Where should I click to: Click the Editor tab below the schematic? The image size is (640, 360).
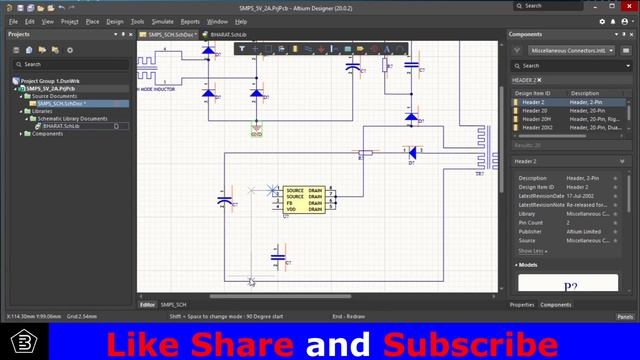click(147, 305)
